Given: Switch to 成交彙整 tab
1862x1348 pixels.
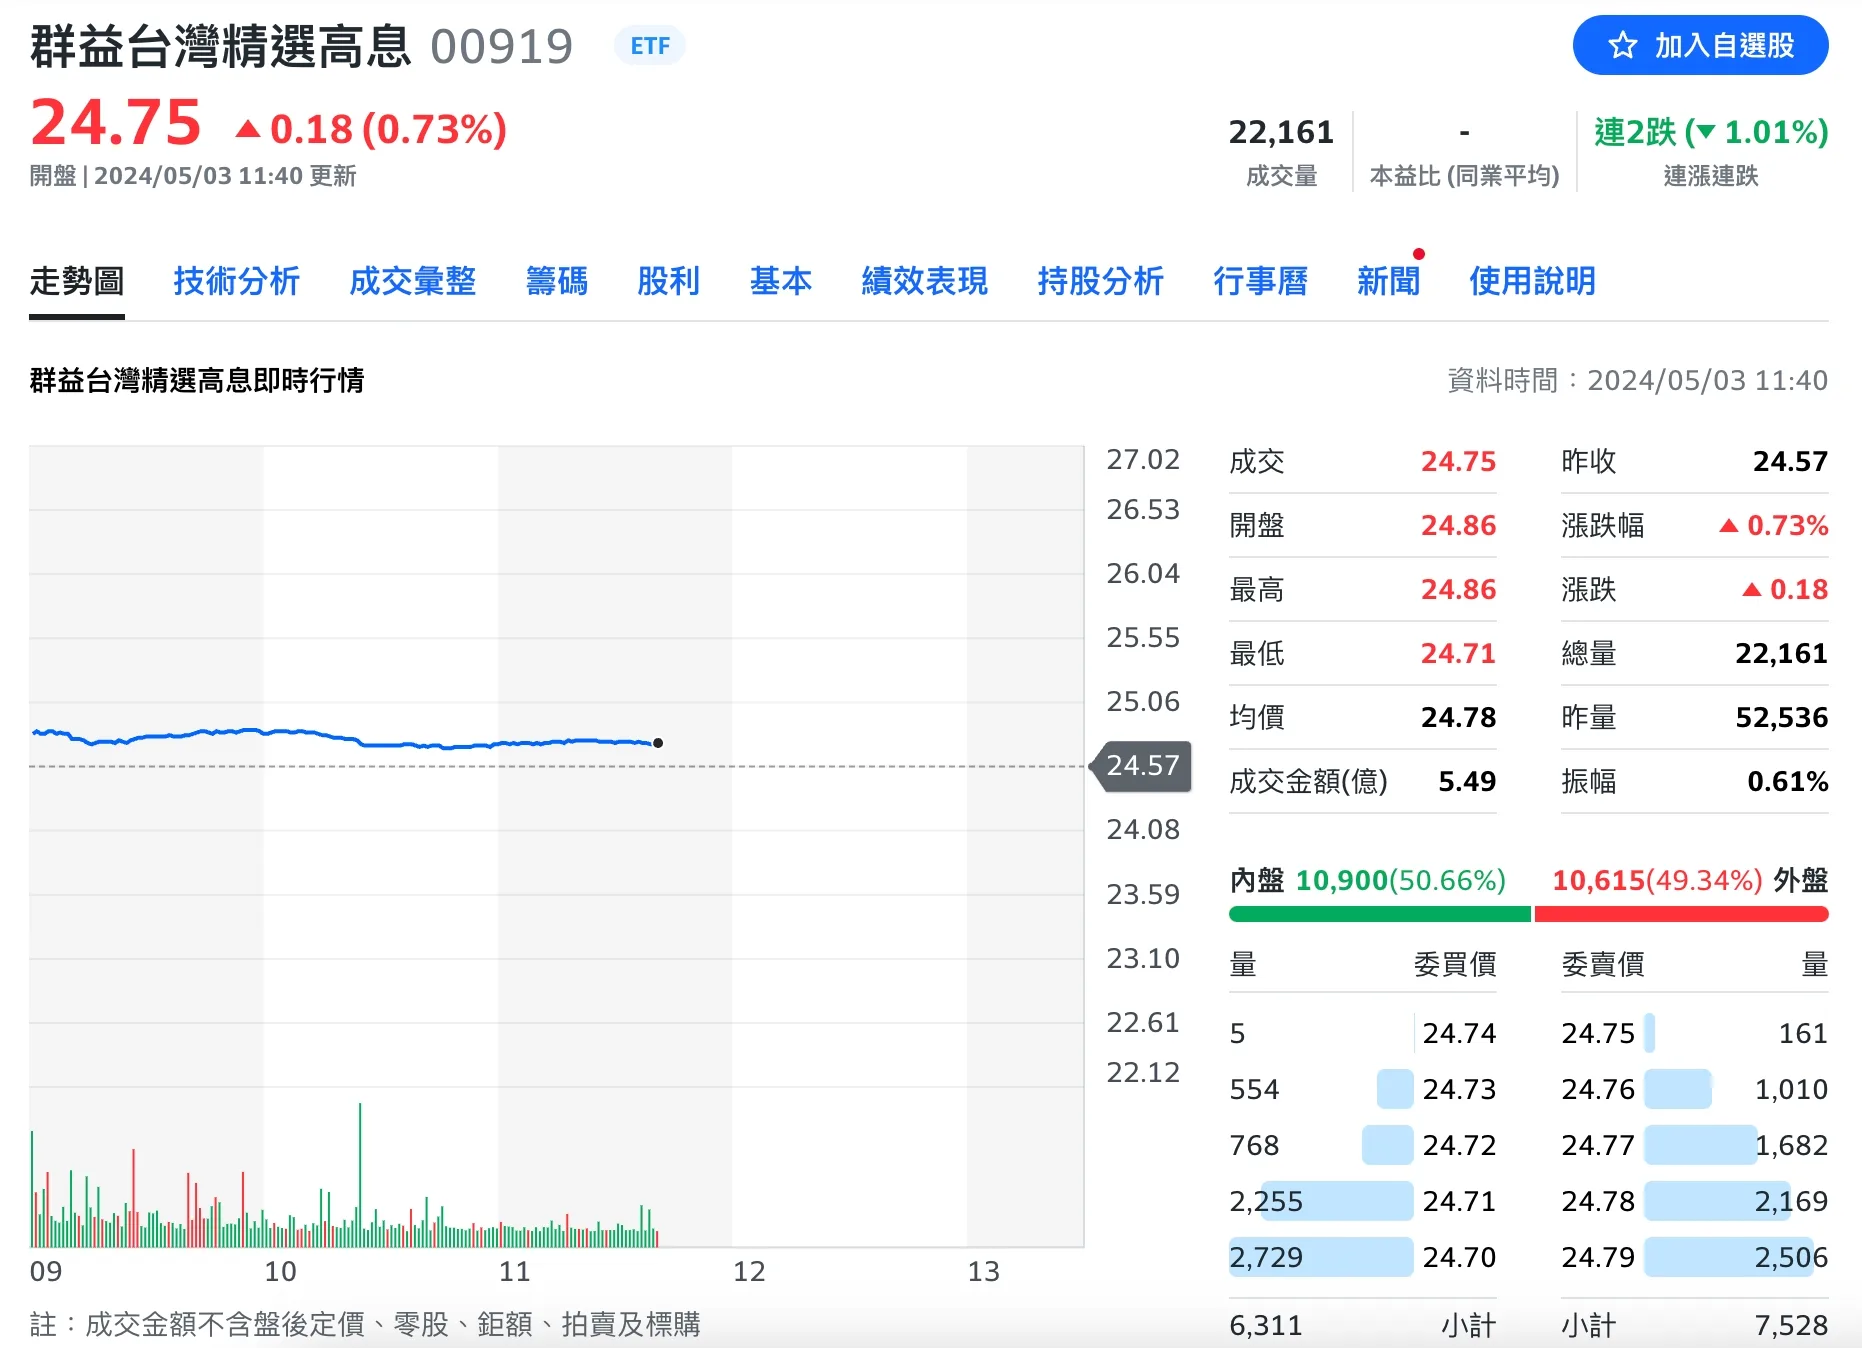Looking at the screenshot, I should 413,281.
